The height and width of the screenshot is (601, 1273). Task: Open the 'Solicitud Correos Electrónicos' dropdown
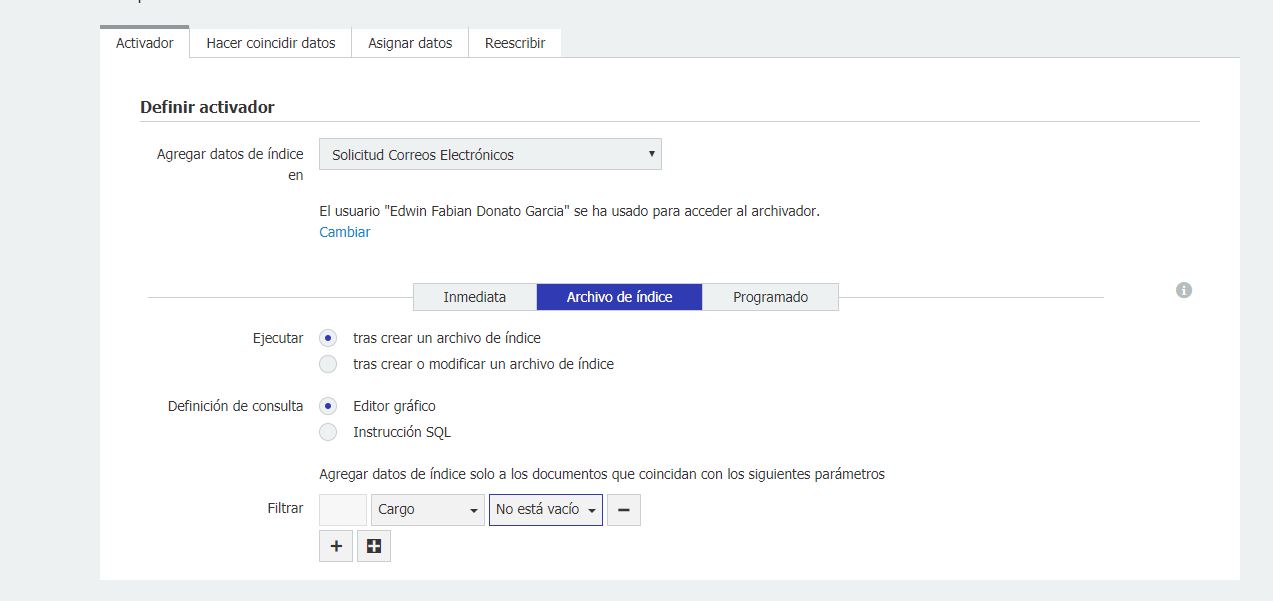pyautogui.click(x=490, y=155)
